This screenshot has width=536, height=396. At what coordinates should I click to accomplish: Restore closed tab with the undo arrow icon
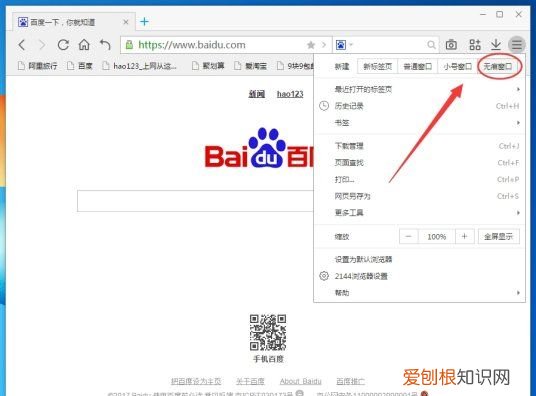tap(105, 45)
